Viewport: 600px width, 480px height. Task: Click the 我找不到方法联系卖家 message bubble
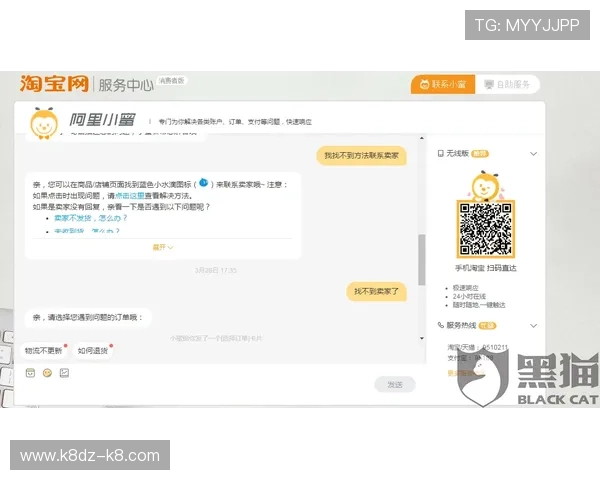pos(361,156)
